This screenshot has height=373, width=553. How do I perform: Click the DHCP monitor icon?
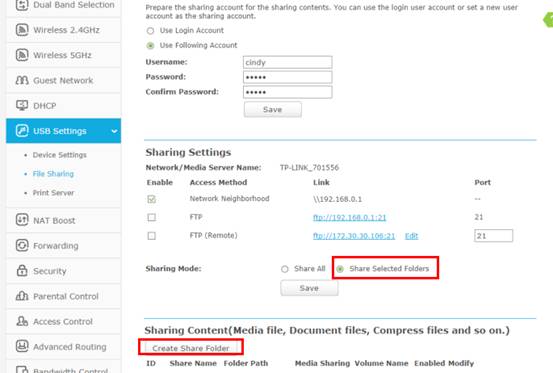tap(22, 105)
